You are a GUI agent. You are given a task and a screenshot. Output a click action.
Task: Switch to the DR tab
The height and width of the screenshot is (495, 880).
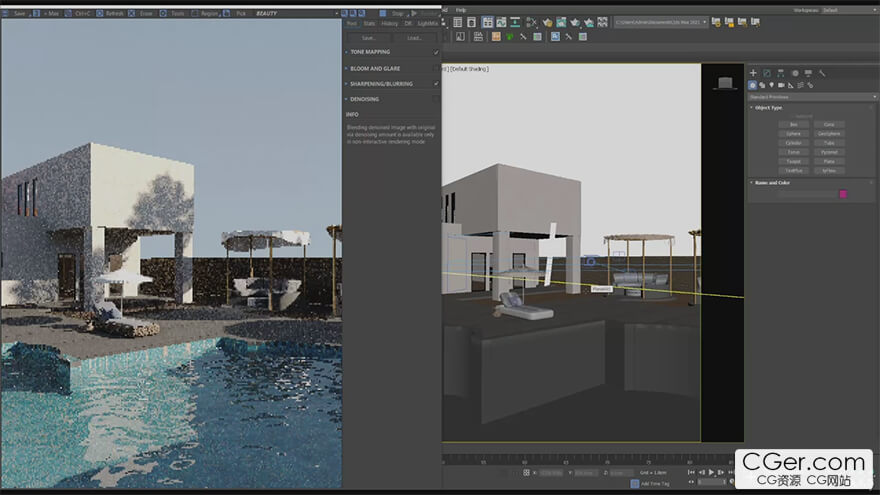(x=408, y=24)
